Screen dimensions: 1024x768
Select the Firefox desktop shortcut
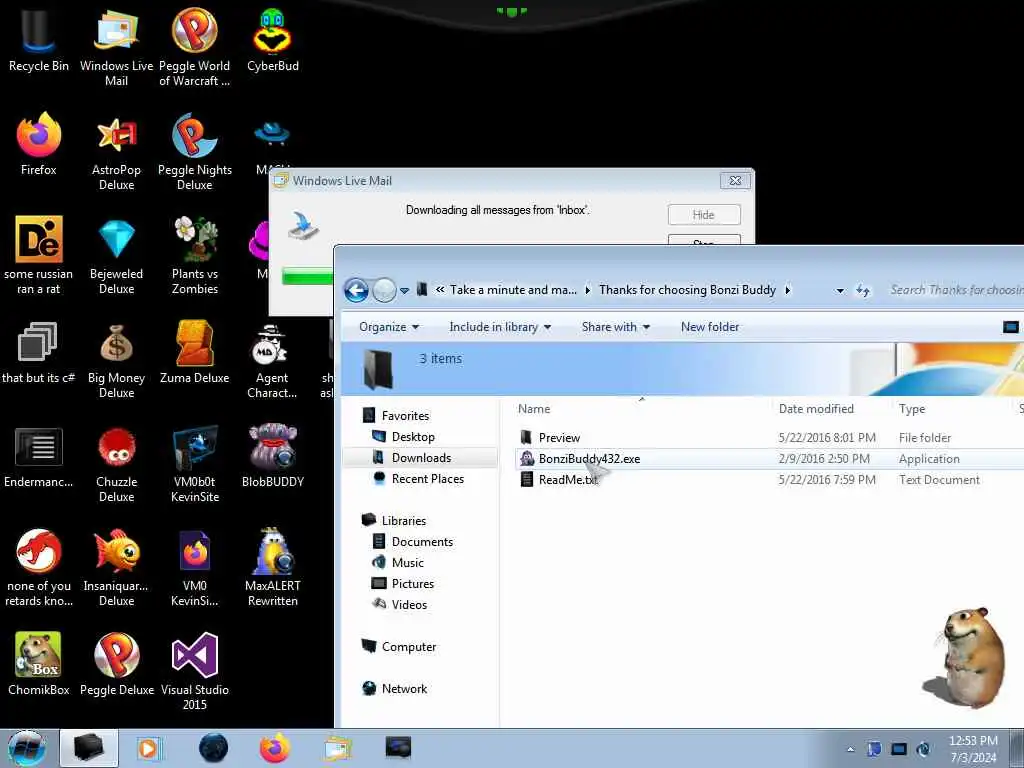pos(39,144)
